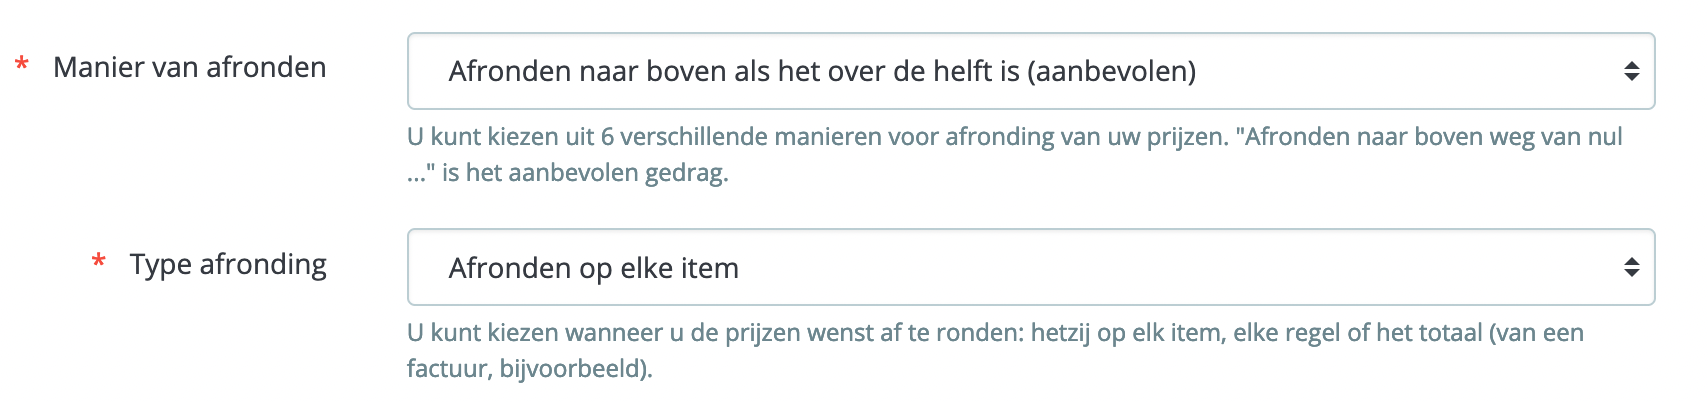Click the 'factuur, bijvoorbeeld' hint line
The height and width of the screenshot is (402, 1708).
coord(529,368)
